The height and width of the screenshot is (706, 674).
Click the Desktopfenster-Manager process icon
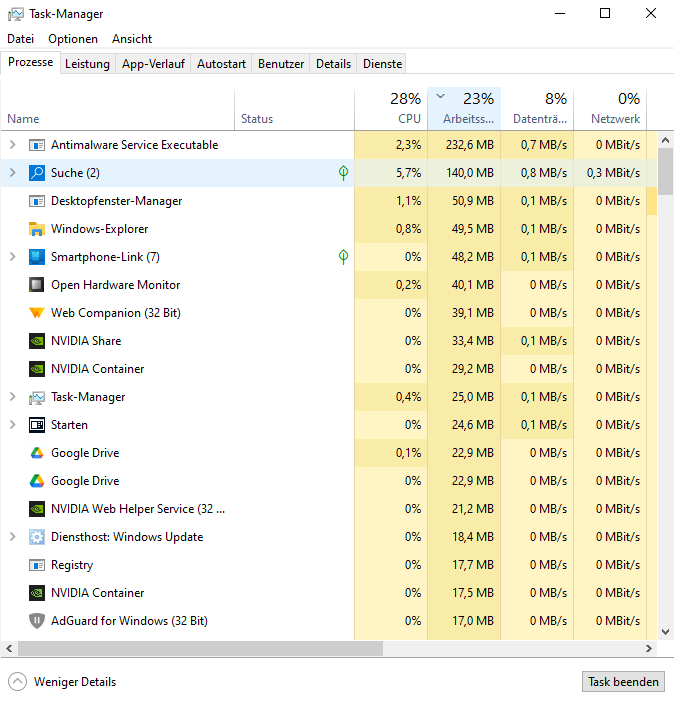pyautogui.click(x=36, y=201)
